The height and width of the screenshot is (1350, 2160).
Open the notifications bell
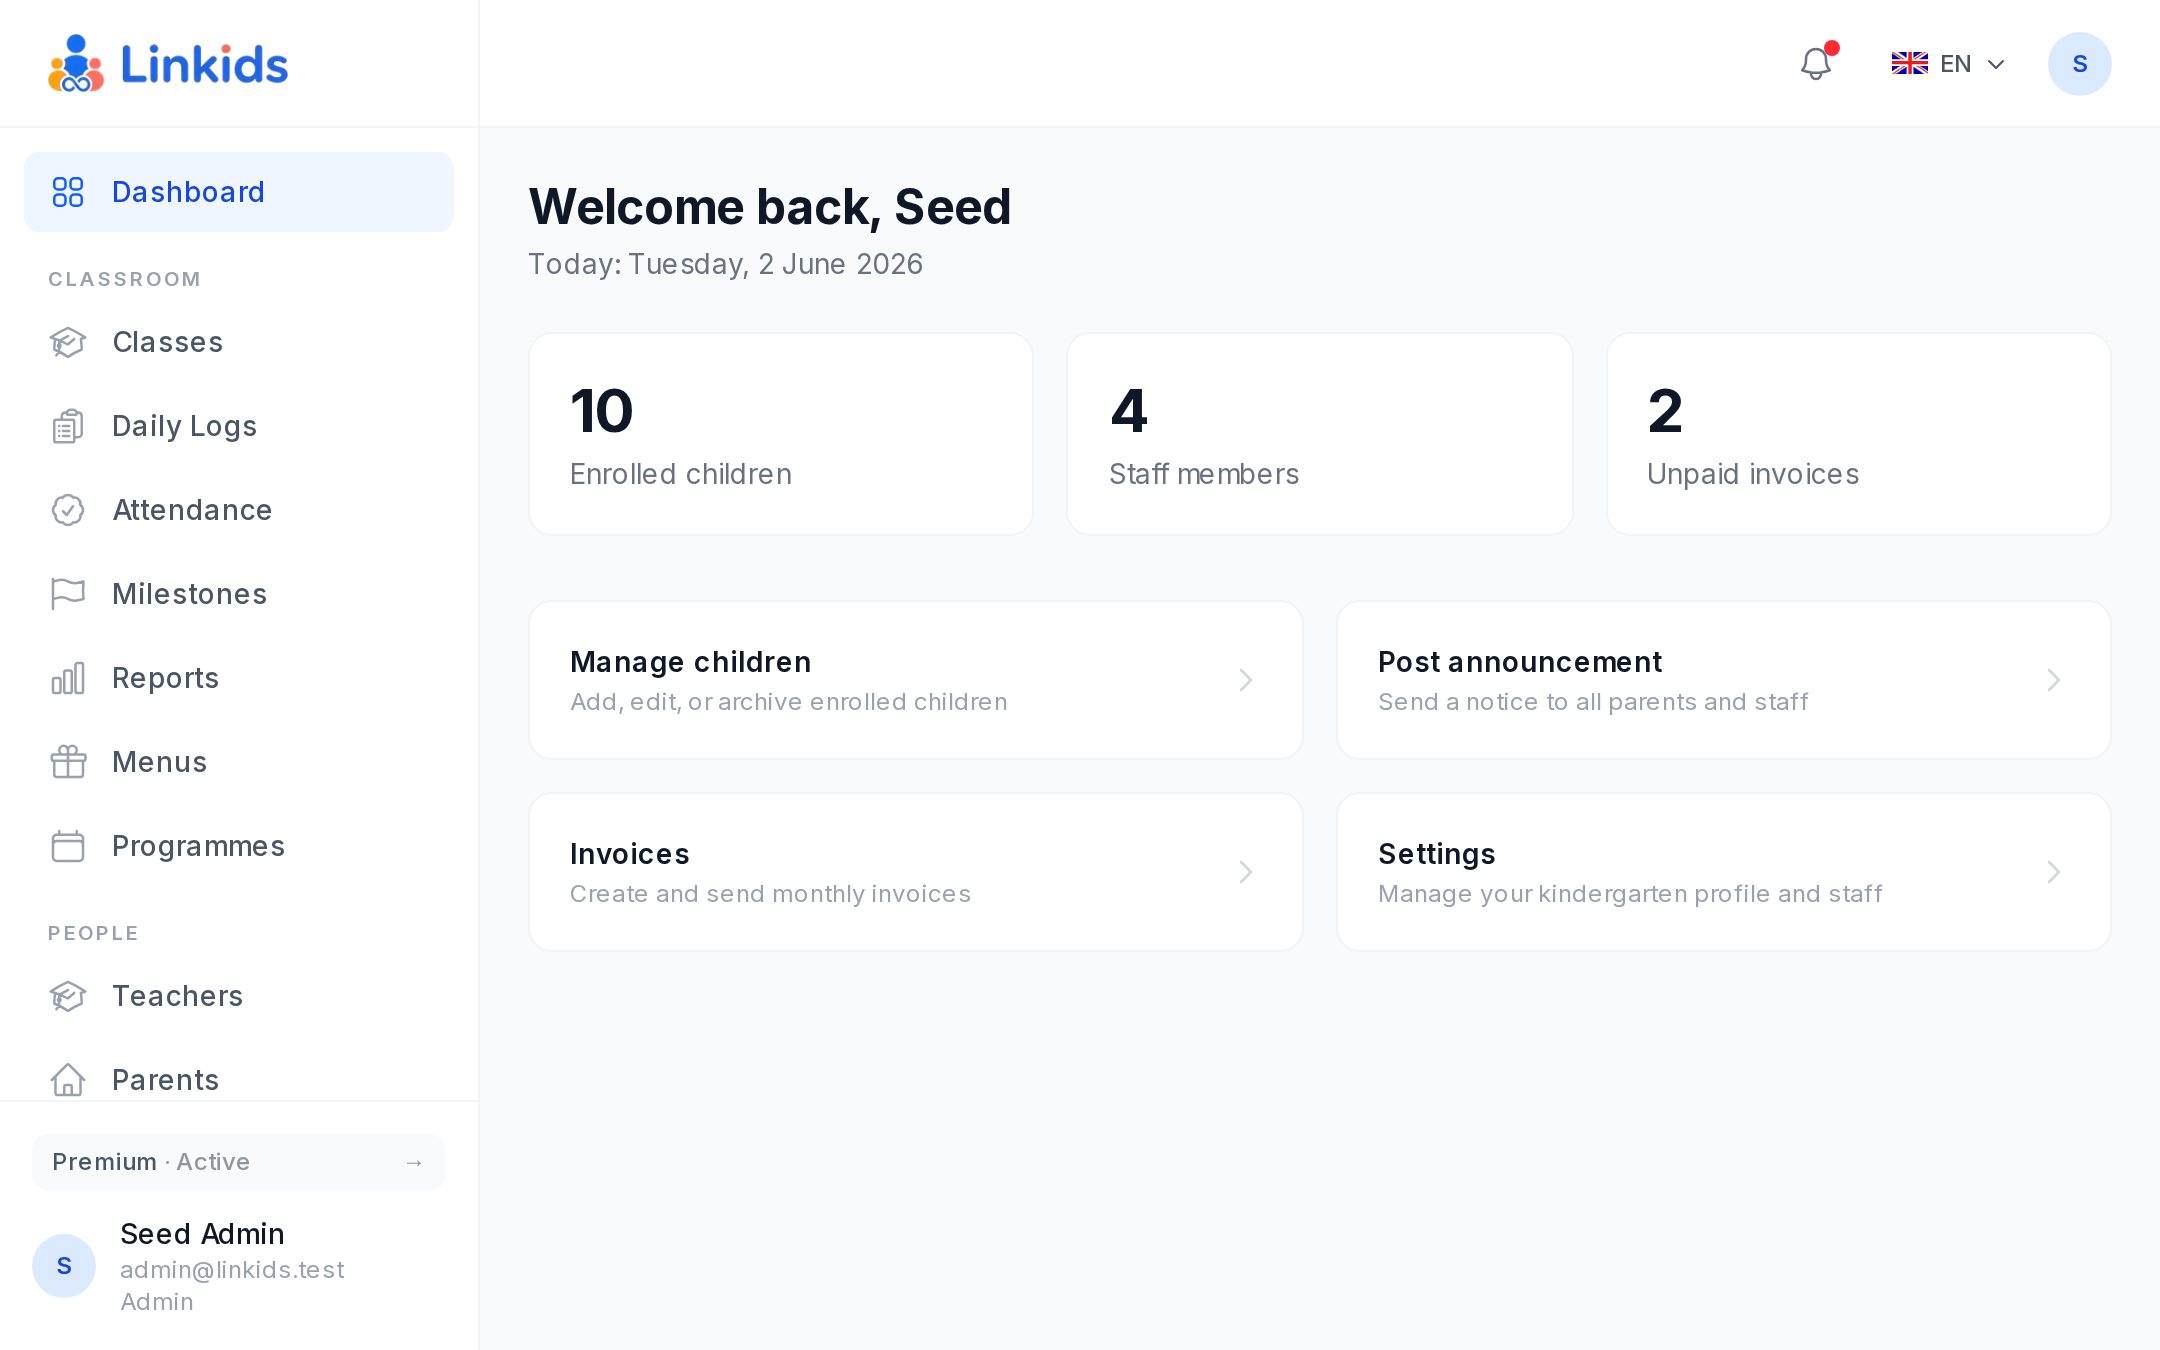point(1816,64)
